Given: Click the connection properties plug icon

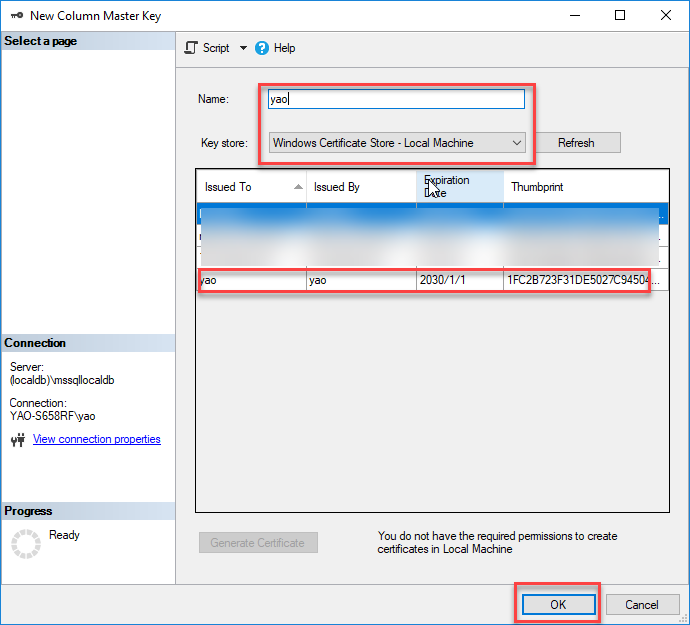Looking at the screenshot, I should pyautogui.click(x=18, y=439).
